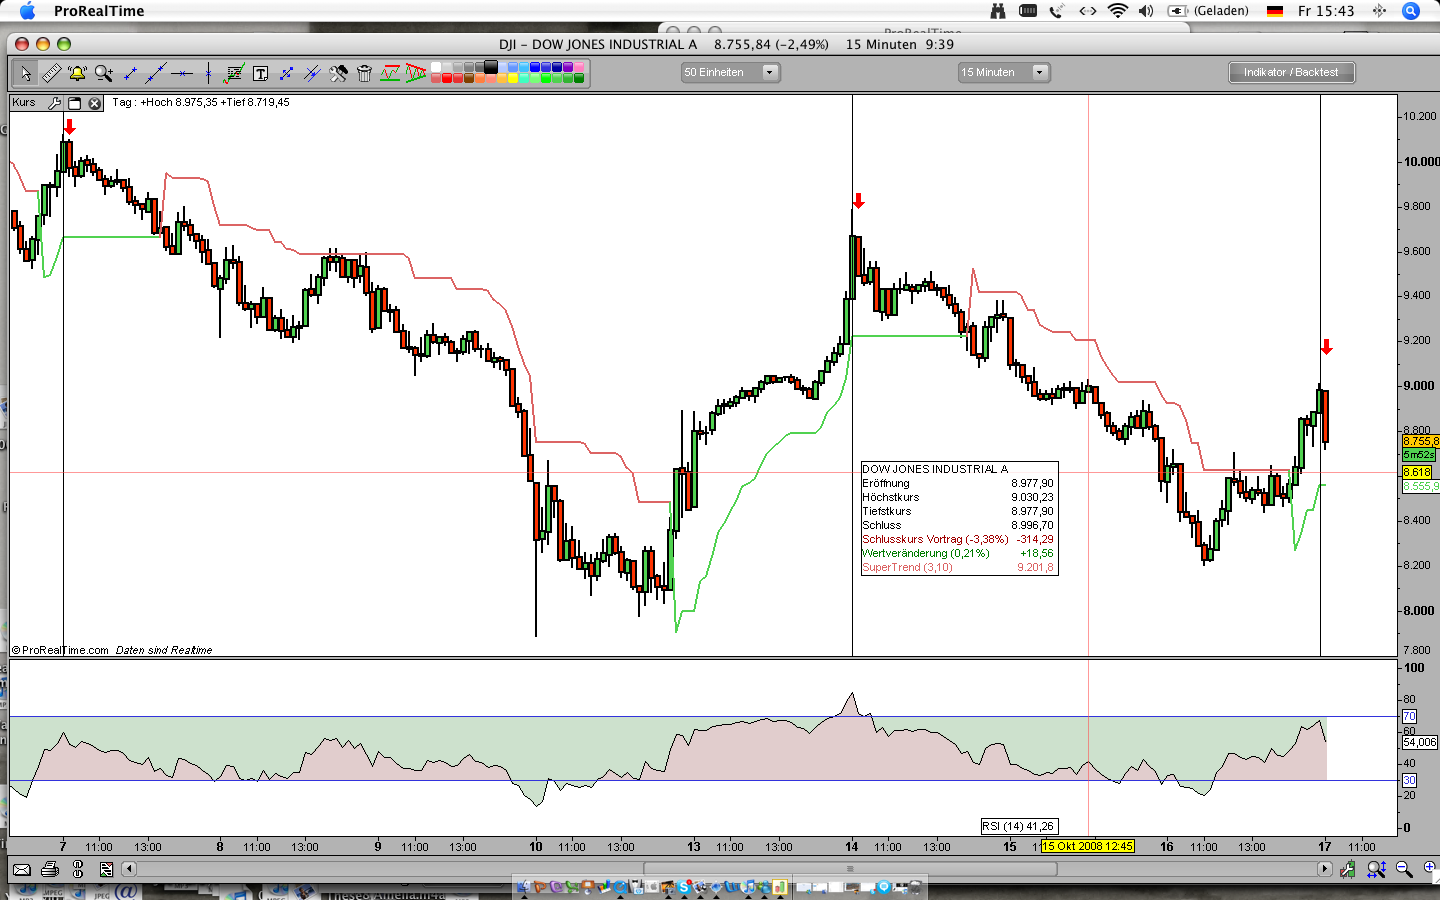Open the alarm bell alert tool
This screenshot has height=900, width=1440.
(x=77, y=73)
